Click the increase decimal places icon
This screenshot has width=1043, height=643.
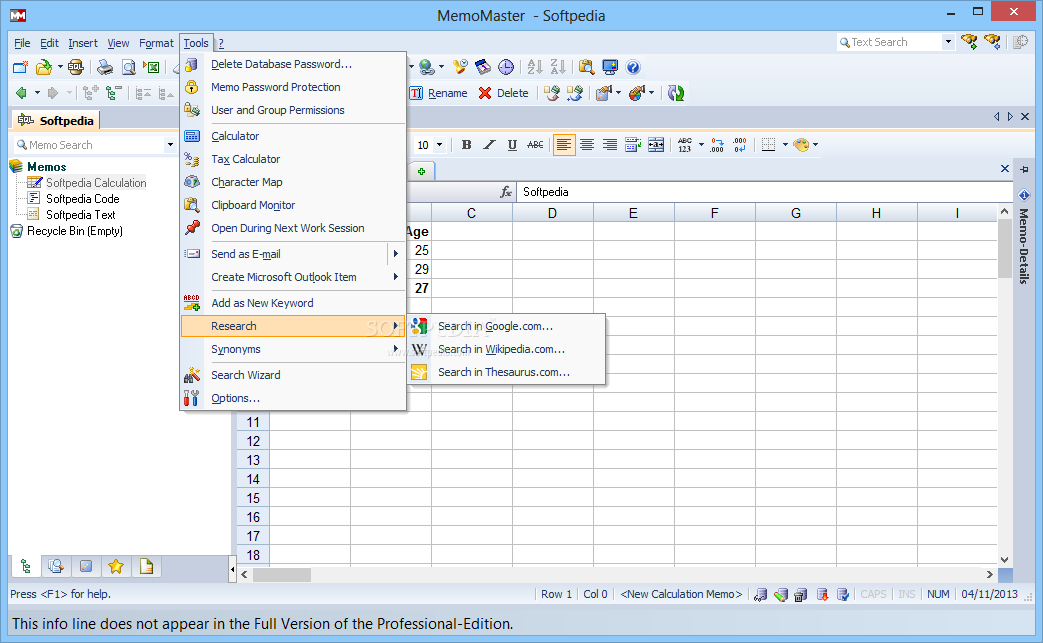point(716,145)
